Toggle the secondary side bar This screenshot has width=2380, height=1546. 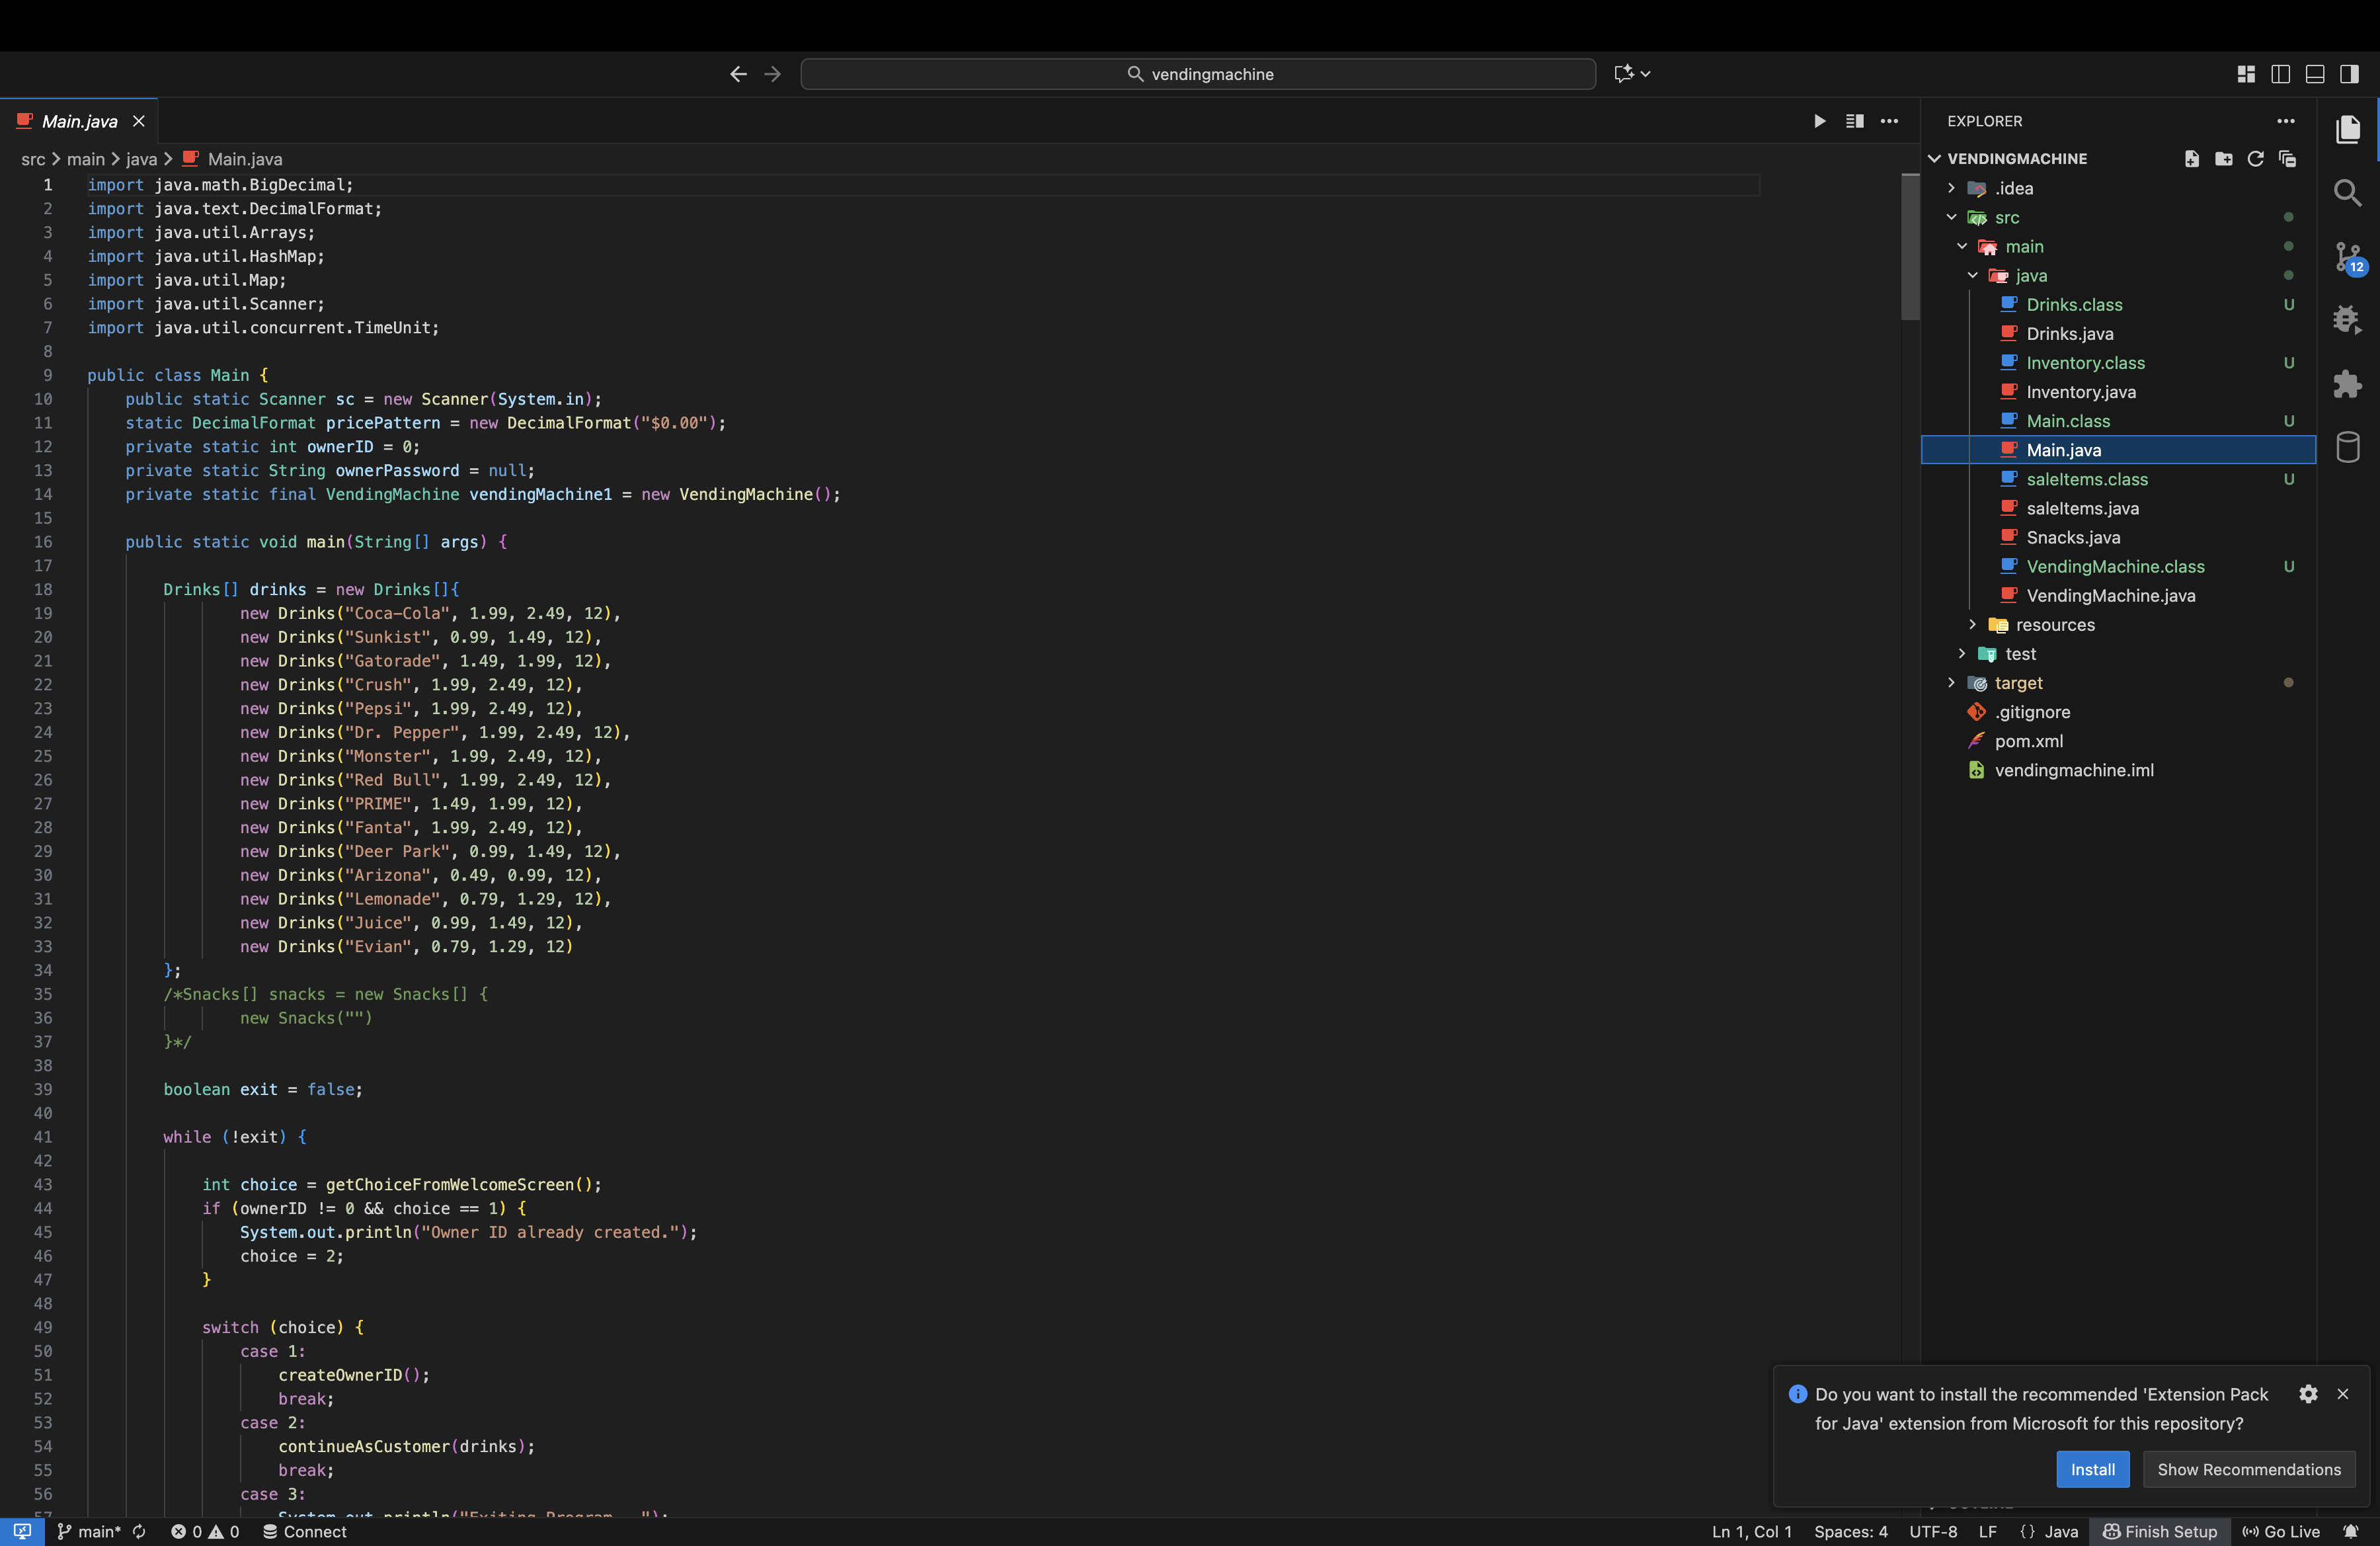[x=2349, y=74]
